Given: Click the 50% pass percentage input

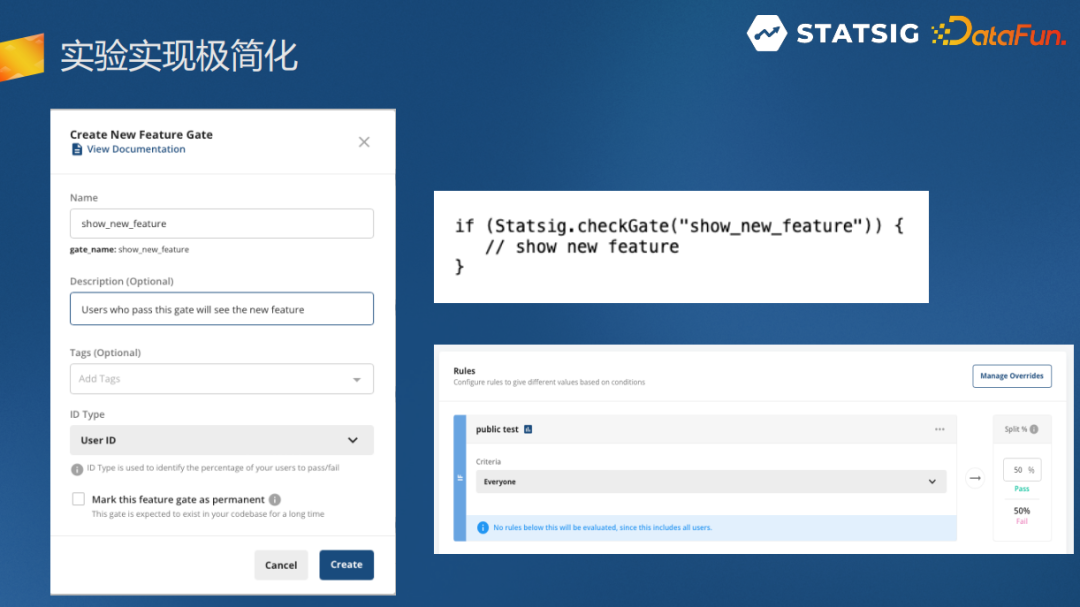Looking at the screenshot, I should click(1021, 470).
